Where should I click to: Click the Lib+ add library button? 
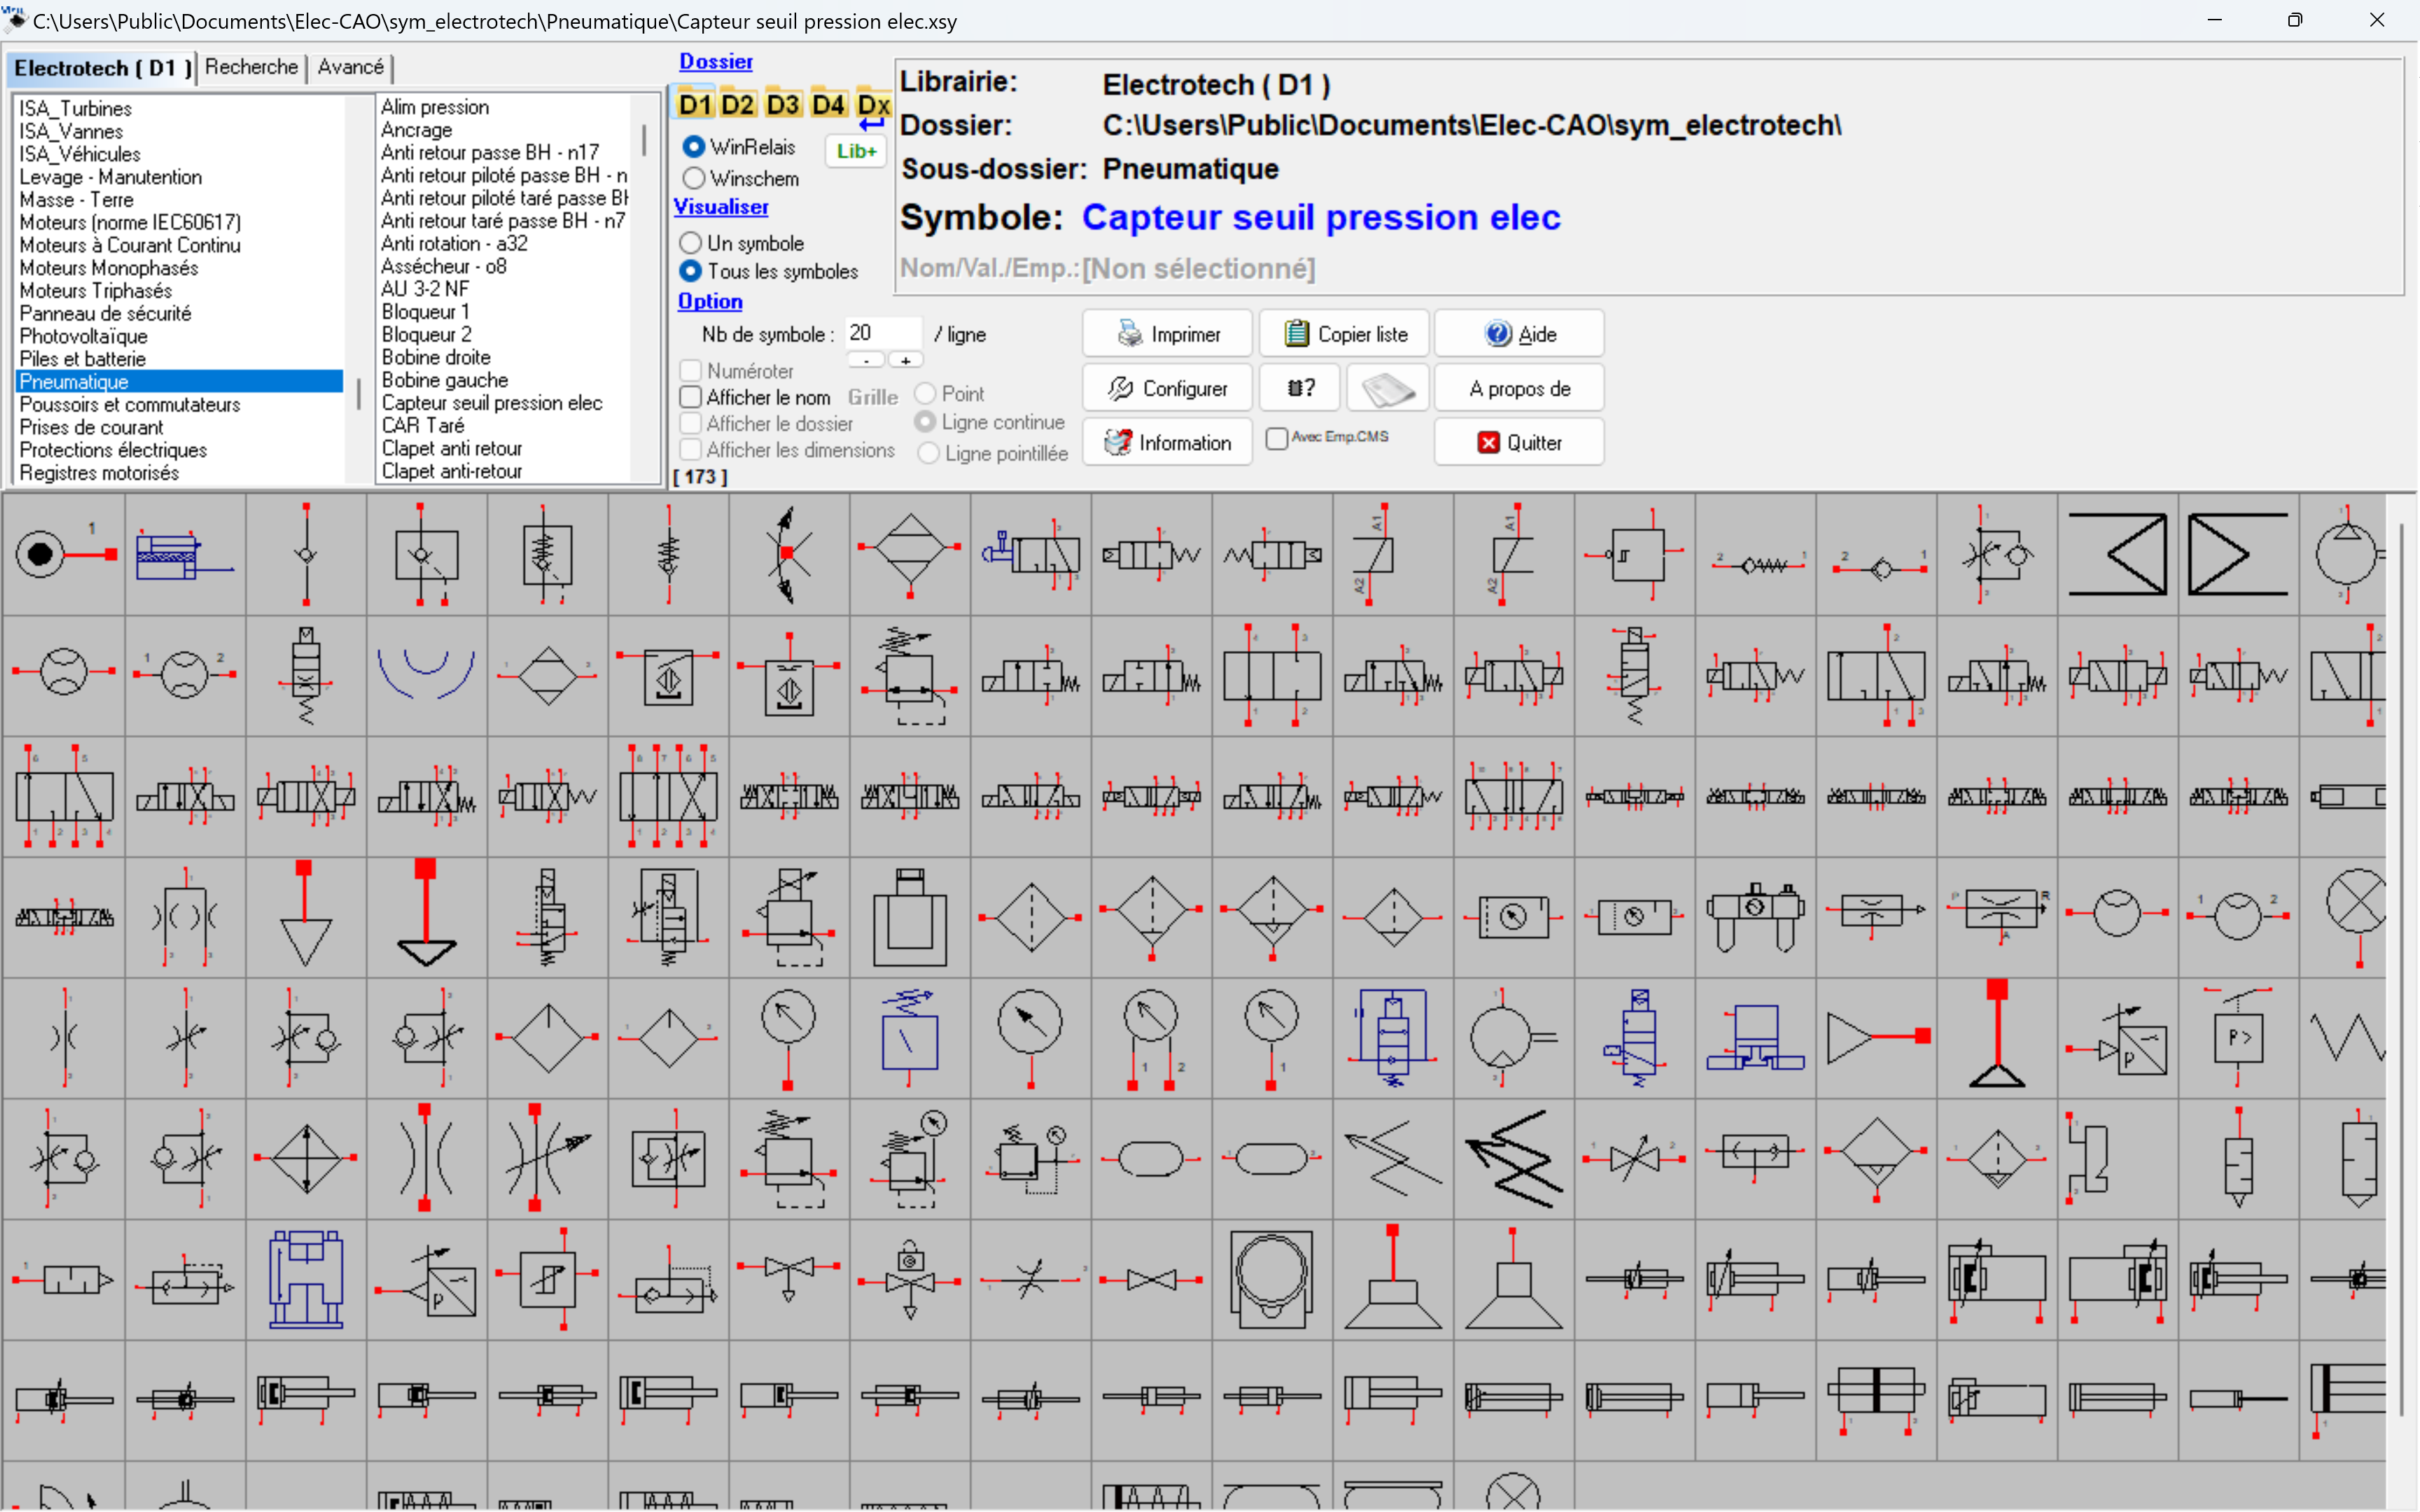(856, 151)
